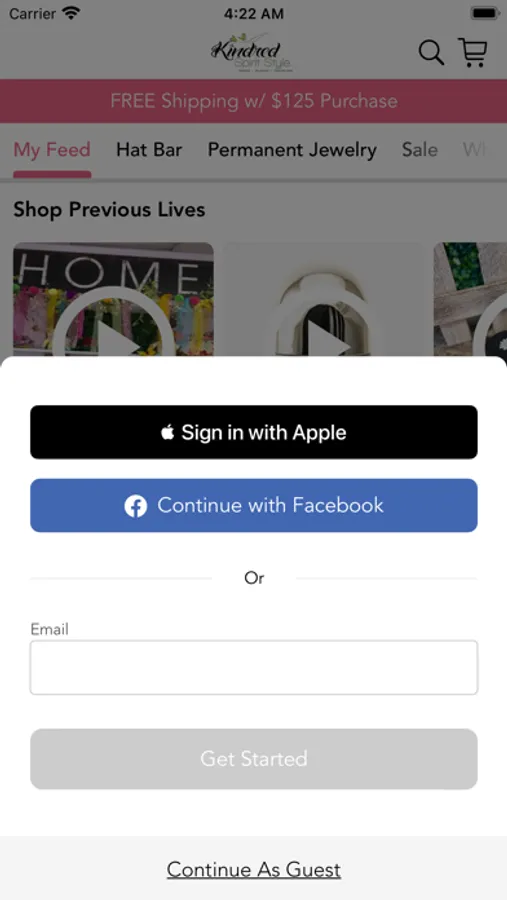Switch to the Hat Bar tab

[149, 150]
